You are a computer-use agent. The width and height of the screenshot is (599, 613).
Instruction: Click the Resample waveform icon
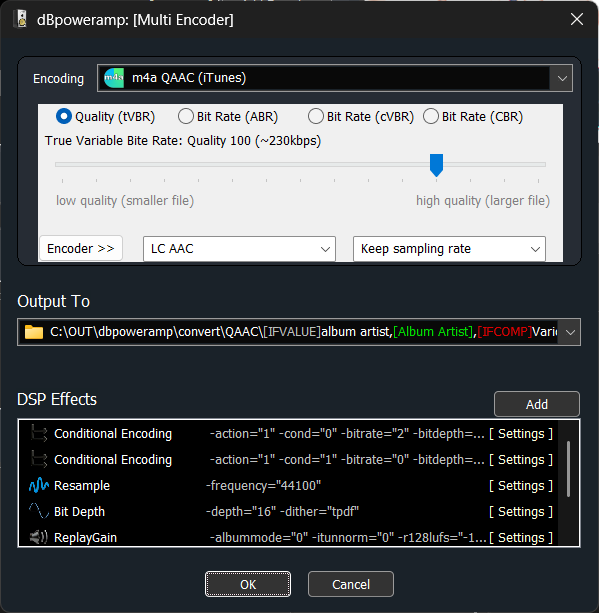coord(39,486)
